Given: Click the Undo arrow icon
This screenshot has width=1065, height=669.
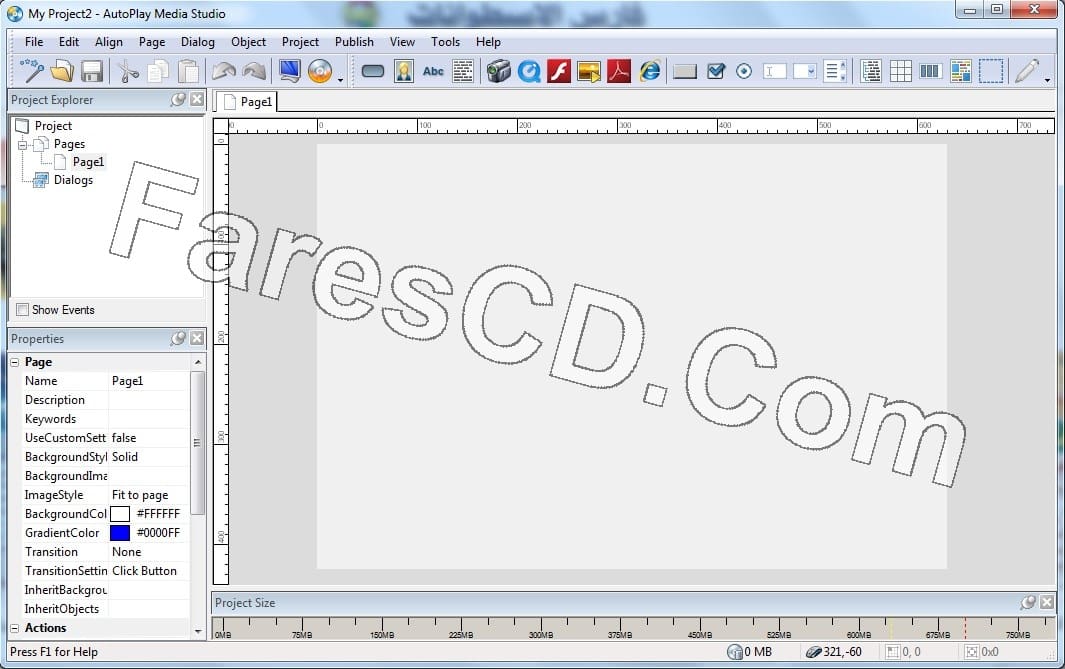Looking at the screenshot, I should [223, 71].
